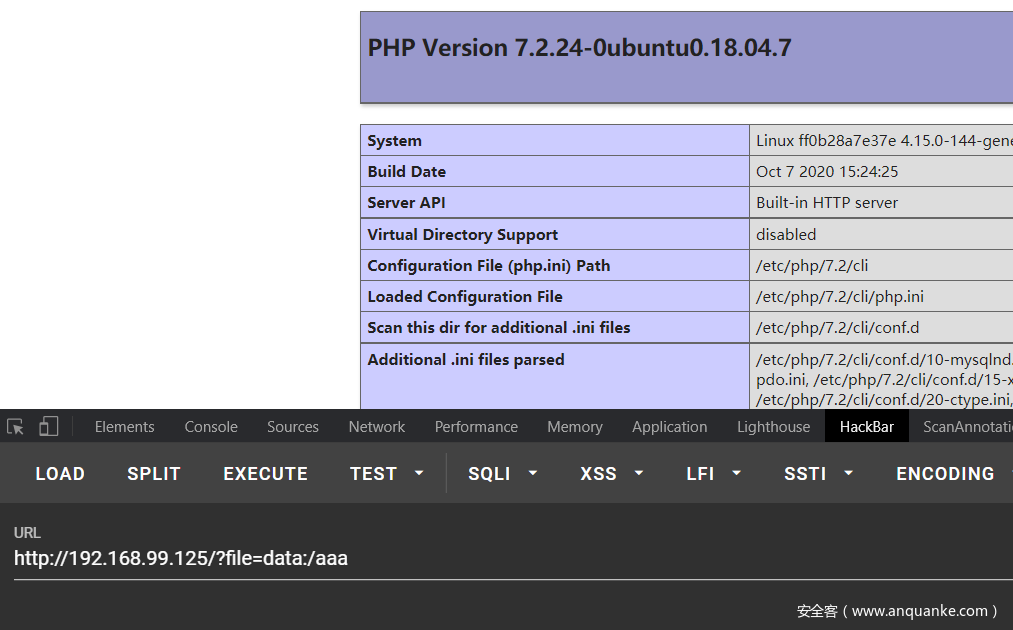Activate the inspect element picker icon
The width and height of the screenshot is (1013, 630).
tap(15, 427)
